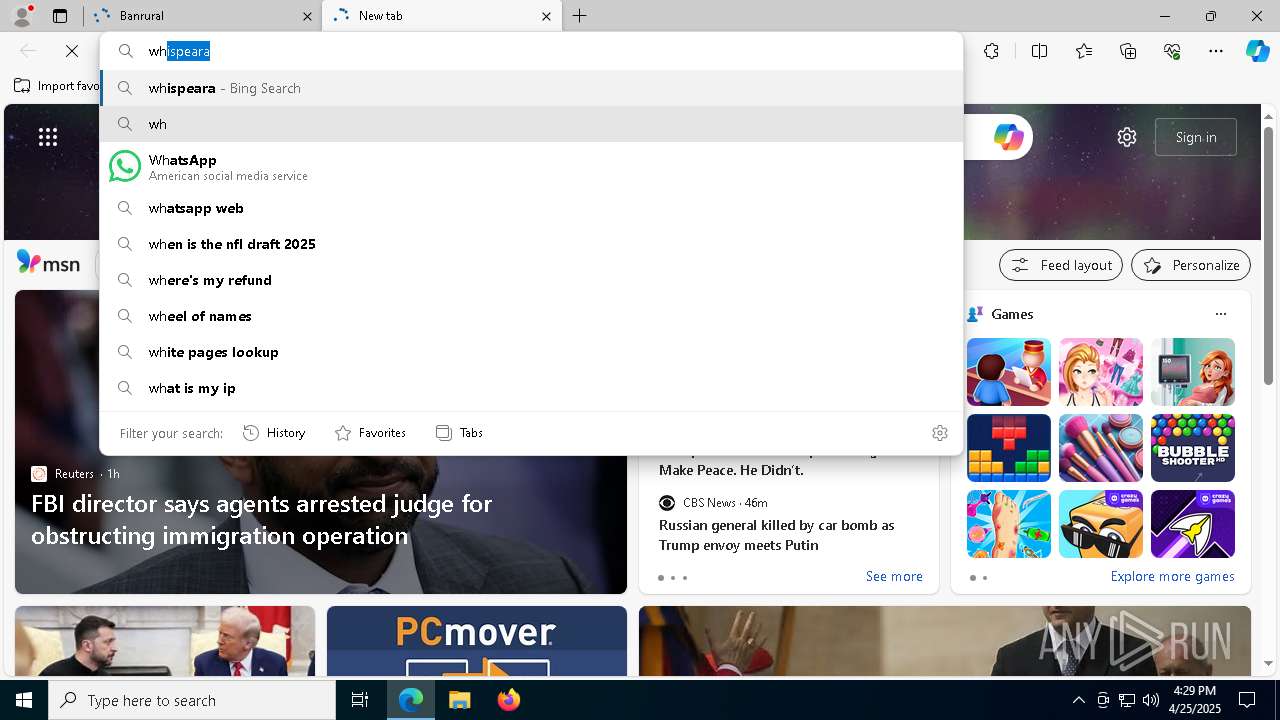
Task: Click the taskbar search box
Action: click(192, 700)
